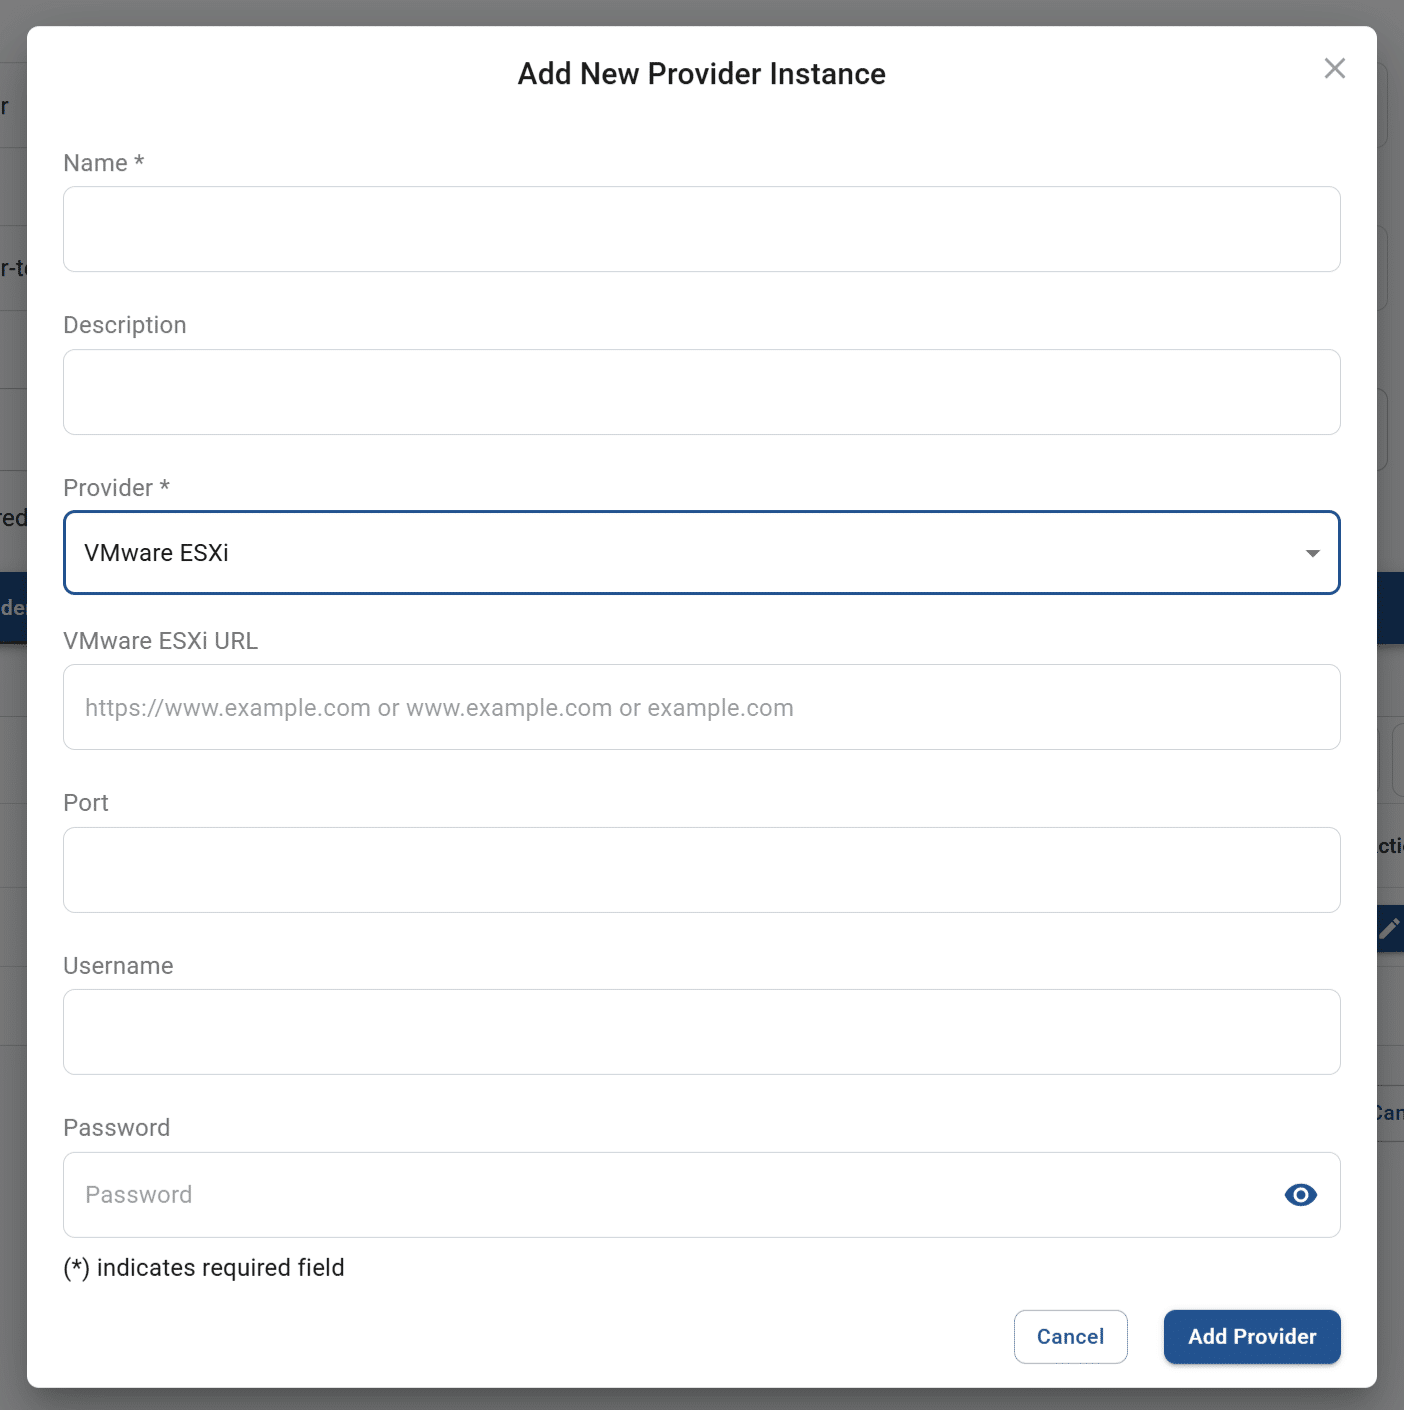Click the URL placeholder example text
The width and height of the screenshot is (1404, 1410).
(x=439, y=707)
